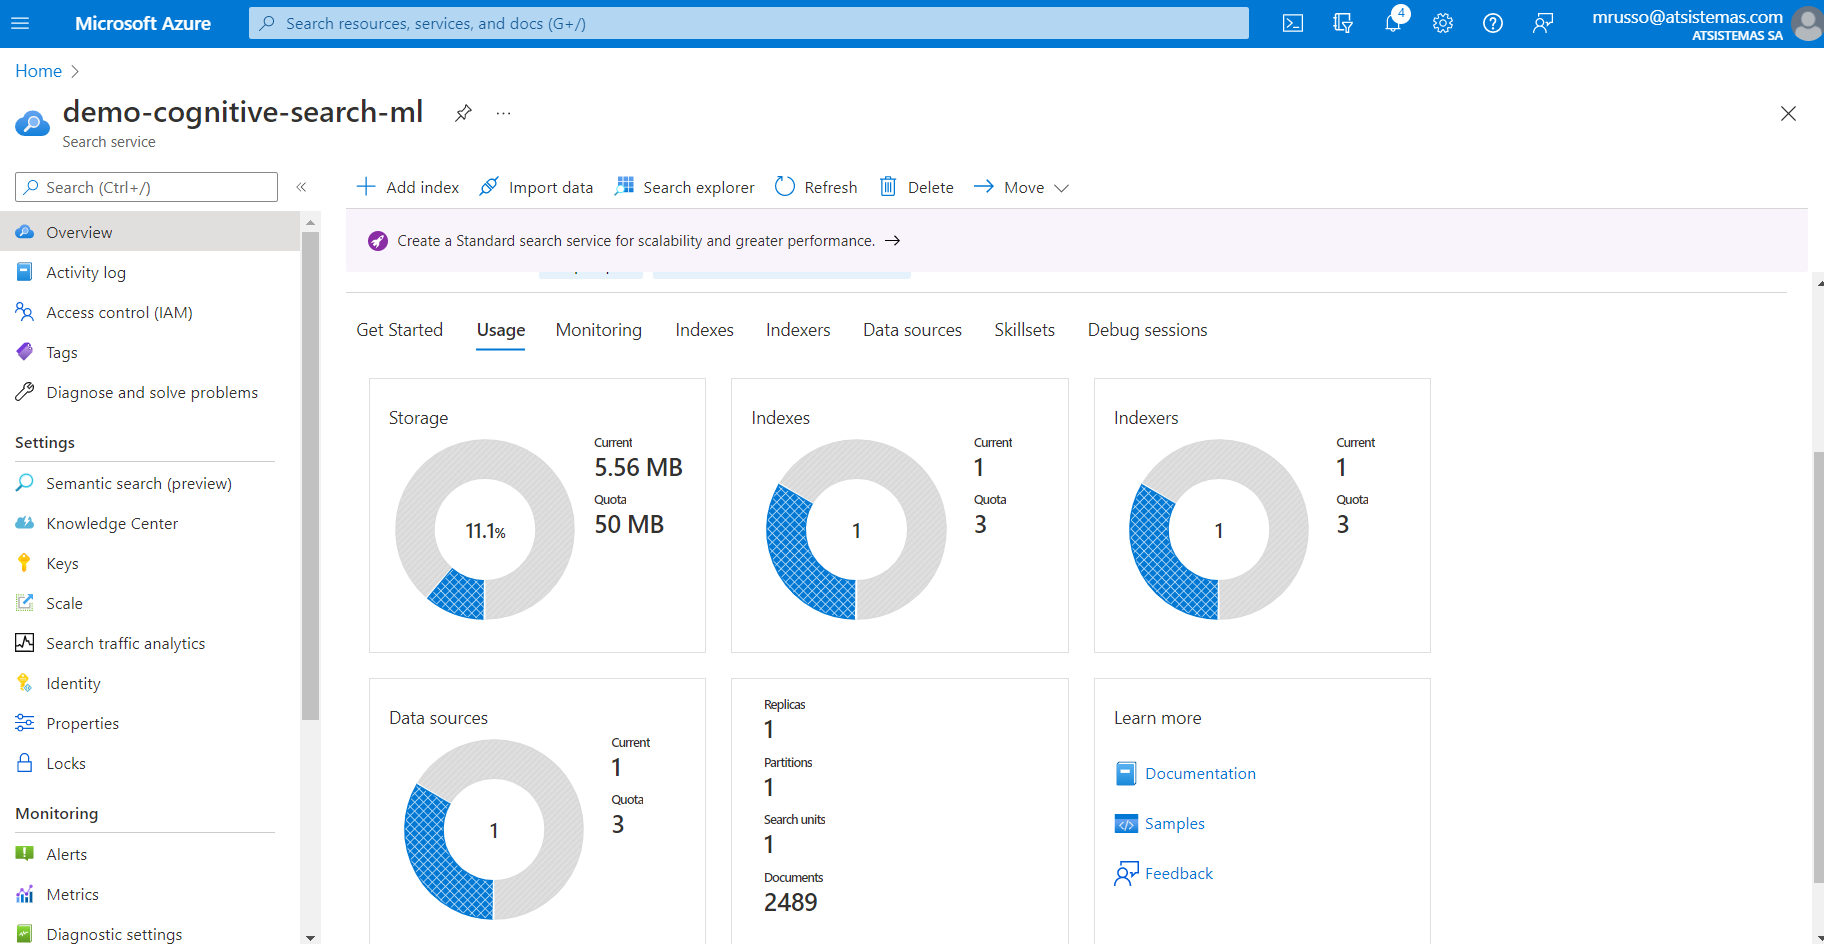Open the Feedback link in Learn more
Image resolution: width=1824 pixels, height=944 pixels.
1178,874
